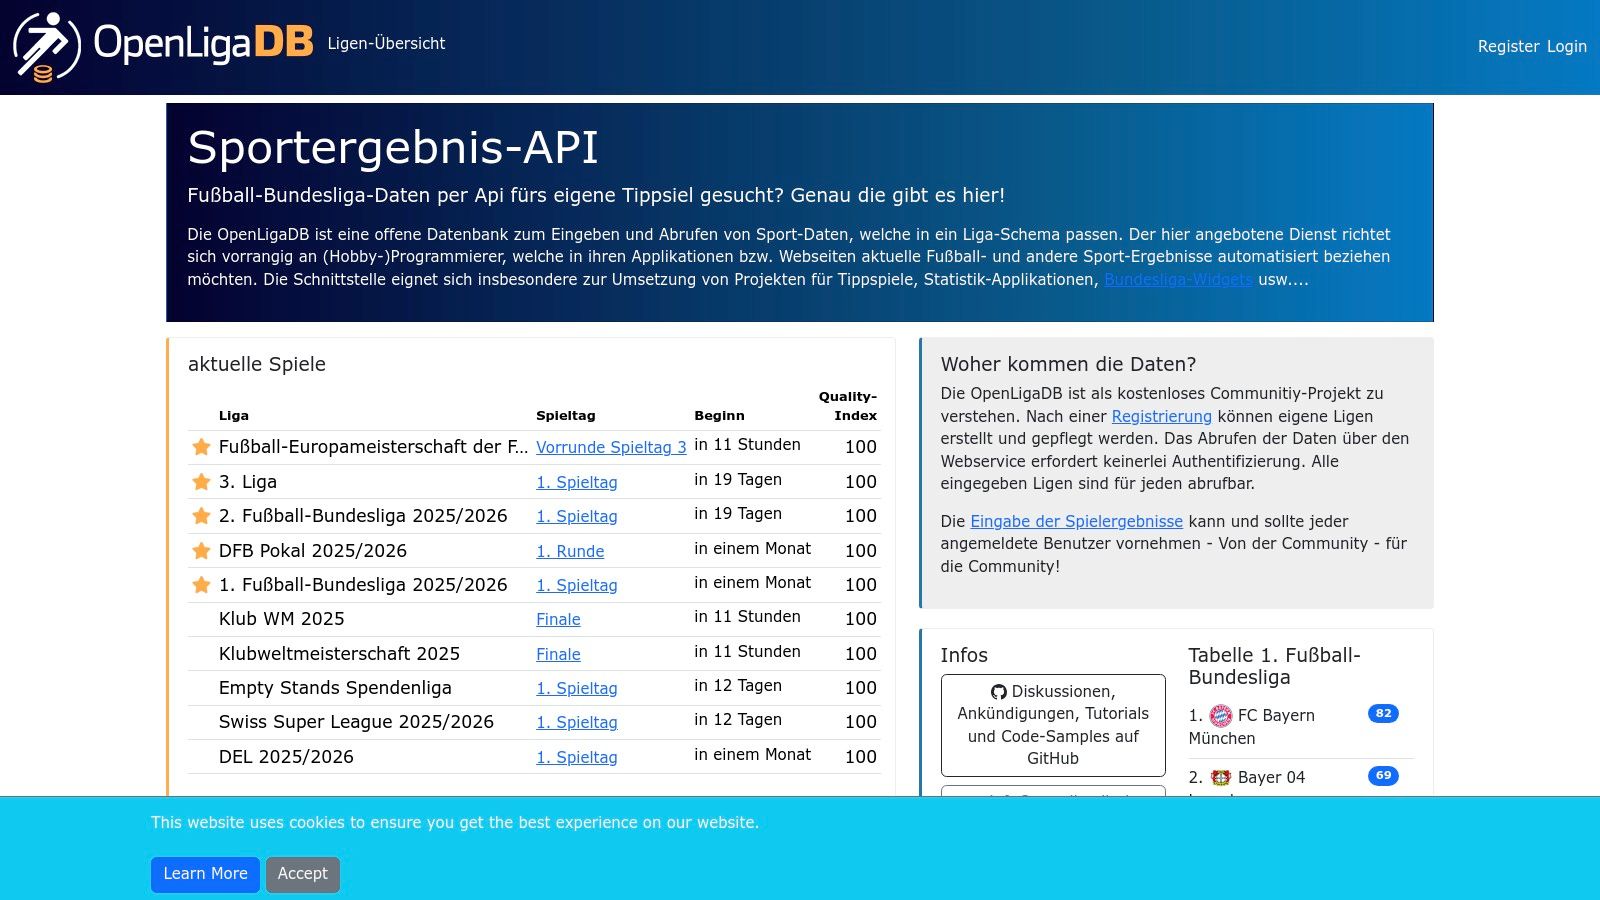This screenshot has width=1600, height=900.
Task: Follow the Registrierung link
Action: (1161, 417)
